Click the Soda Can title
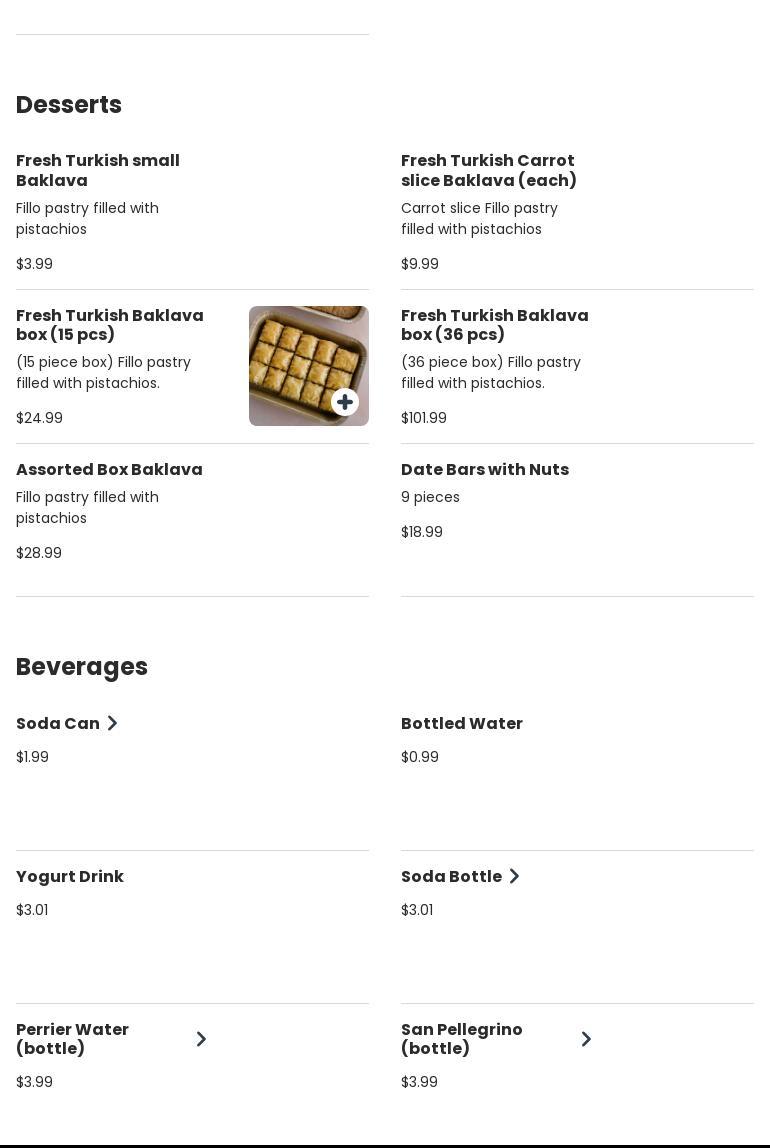 [58, 723]
